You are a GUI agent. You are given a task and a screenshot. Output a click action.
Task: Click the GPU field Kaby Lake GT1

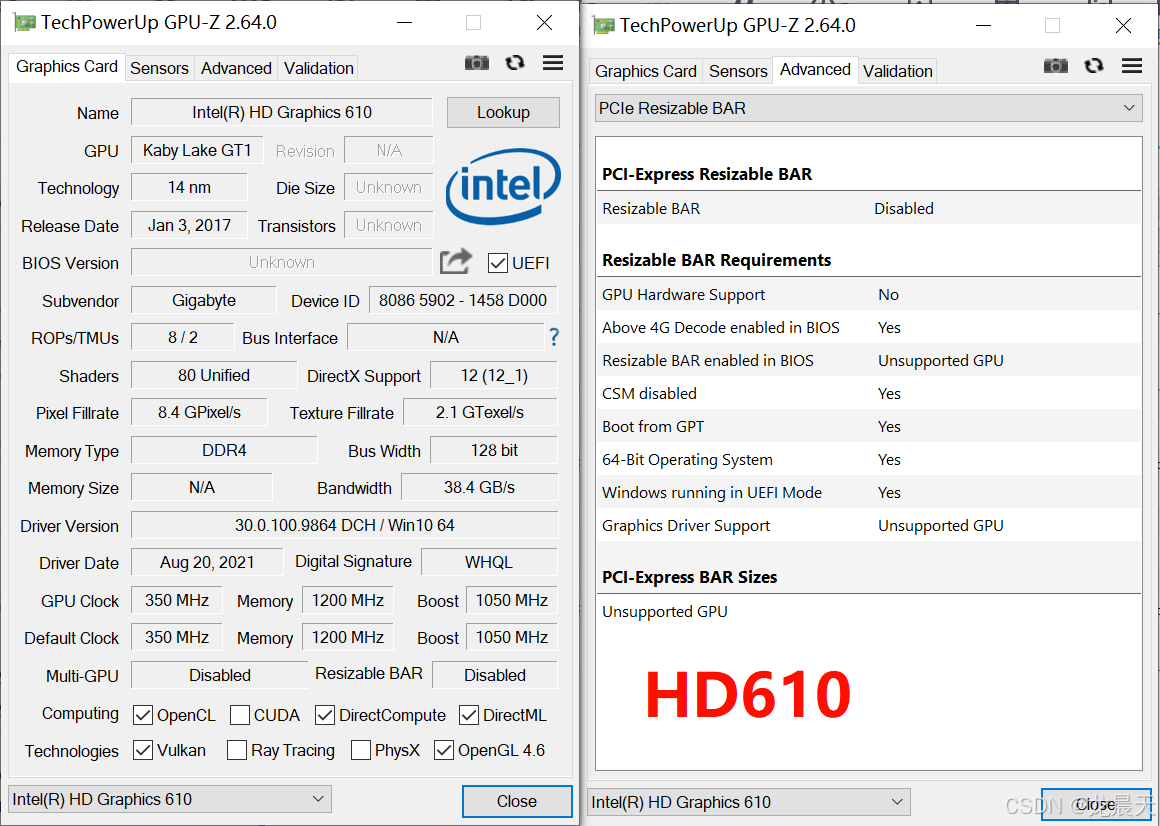coord(198,150)
